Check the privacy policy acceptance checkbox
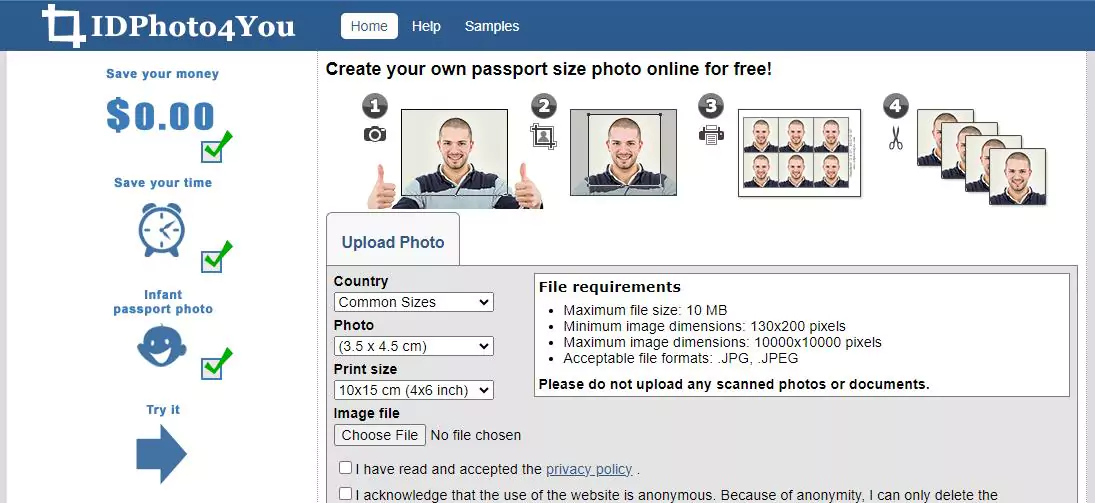This screenshot has height=503, width=1095. coord(345,467)
